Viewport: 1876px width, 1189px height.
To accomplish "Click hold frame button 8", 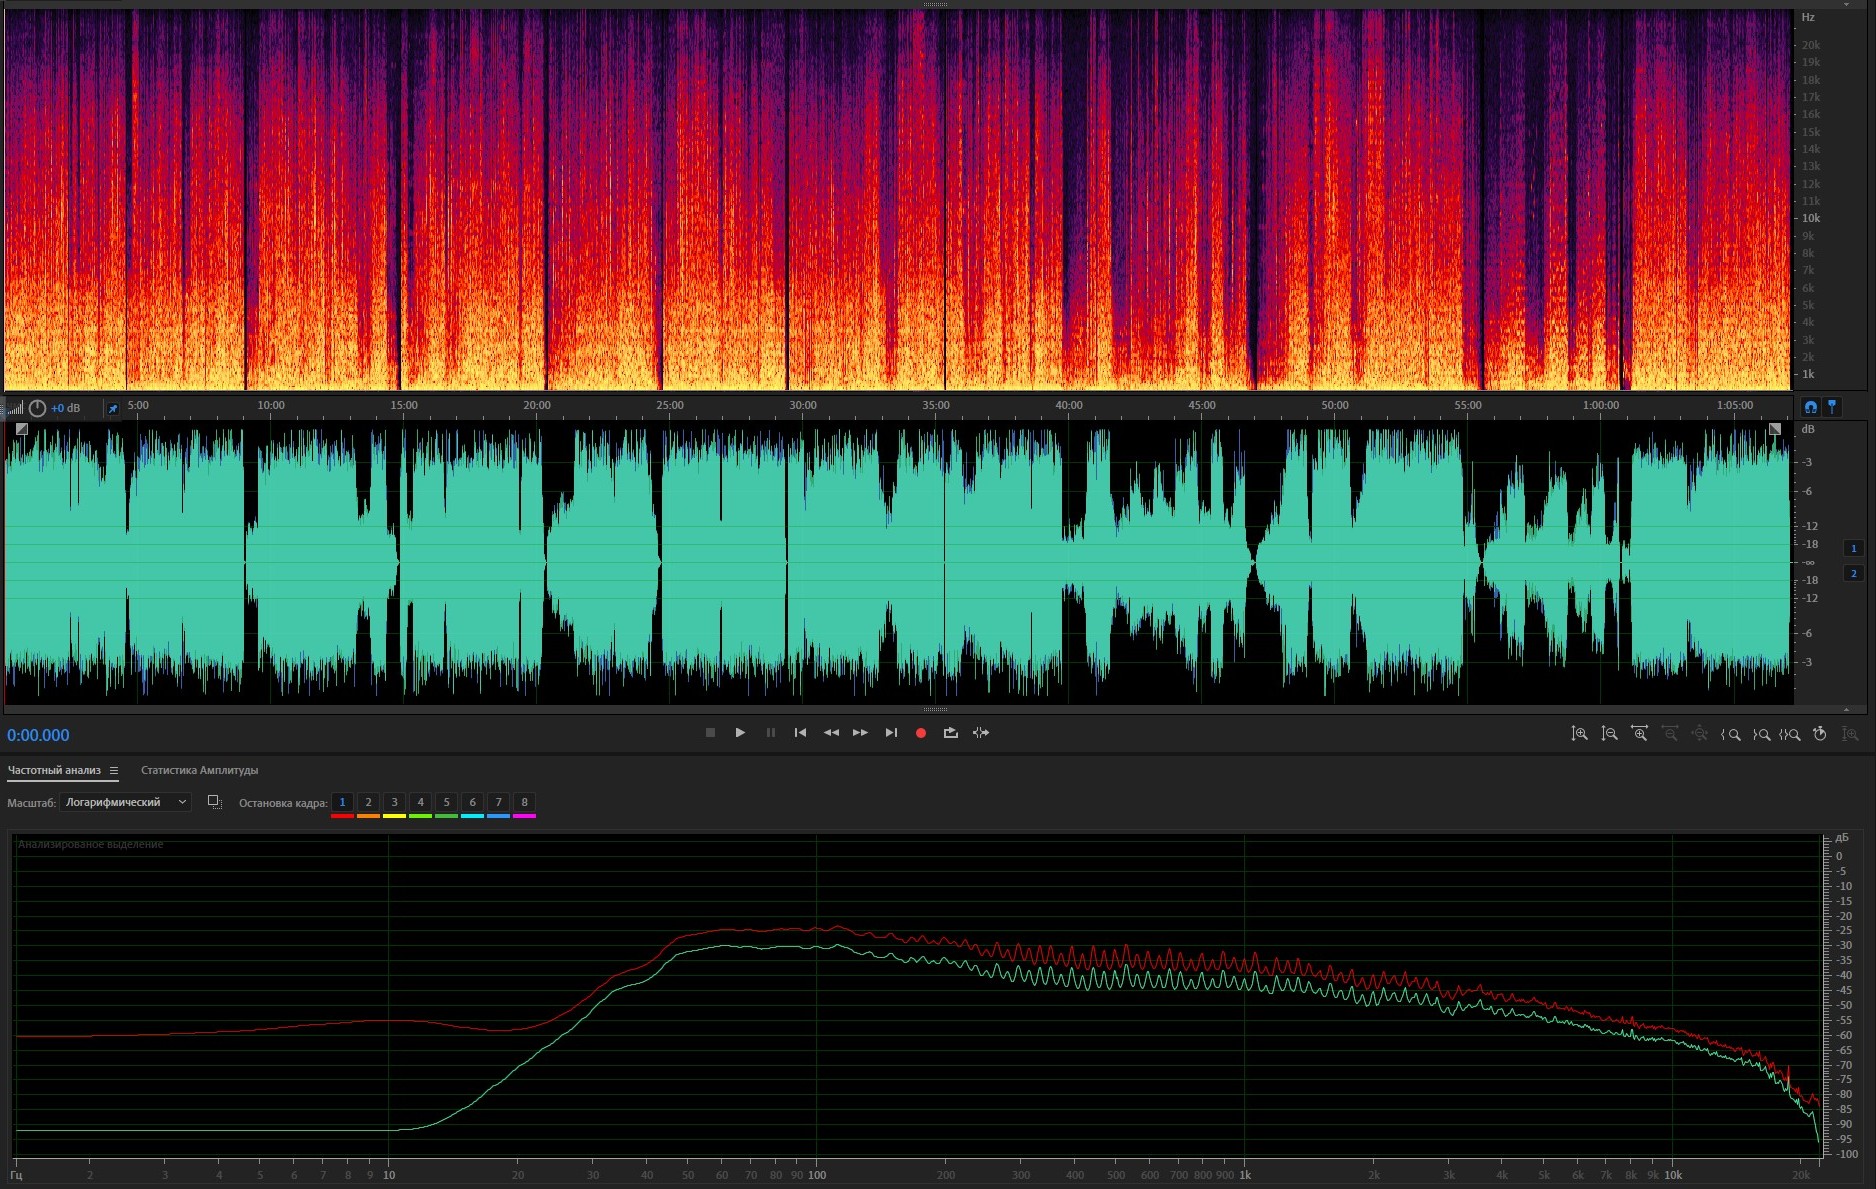I will pyautogui.click(x=524, y=802).
